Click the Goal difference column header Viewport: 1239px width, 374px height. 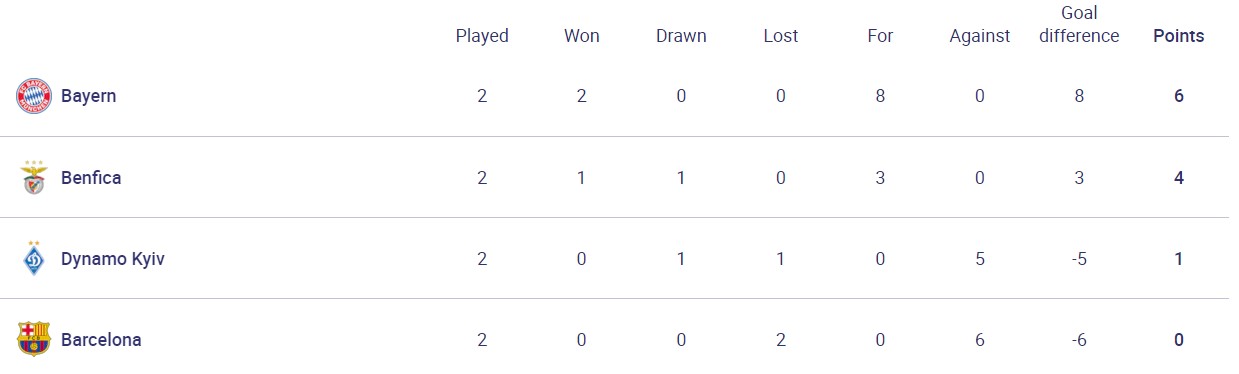(1079, 24)
